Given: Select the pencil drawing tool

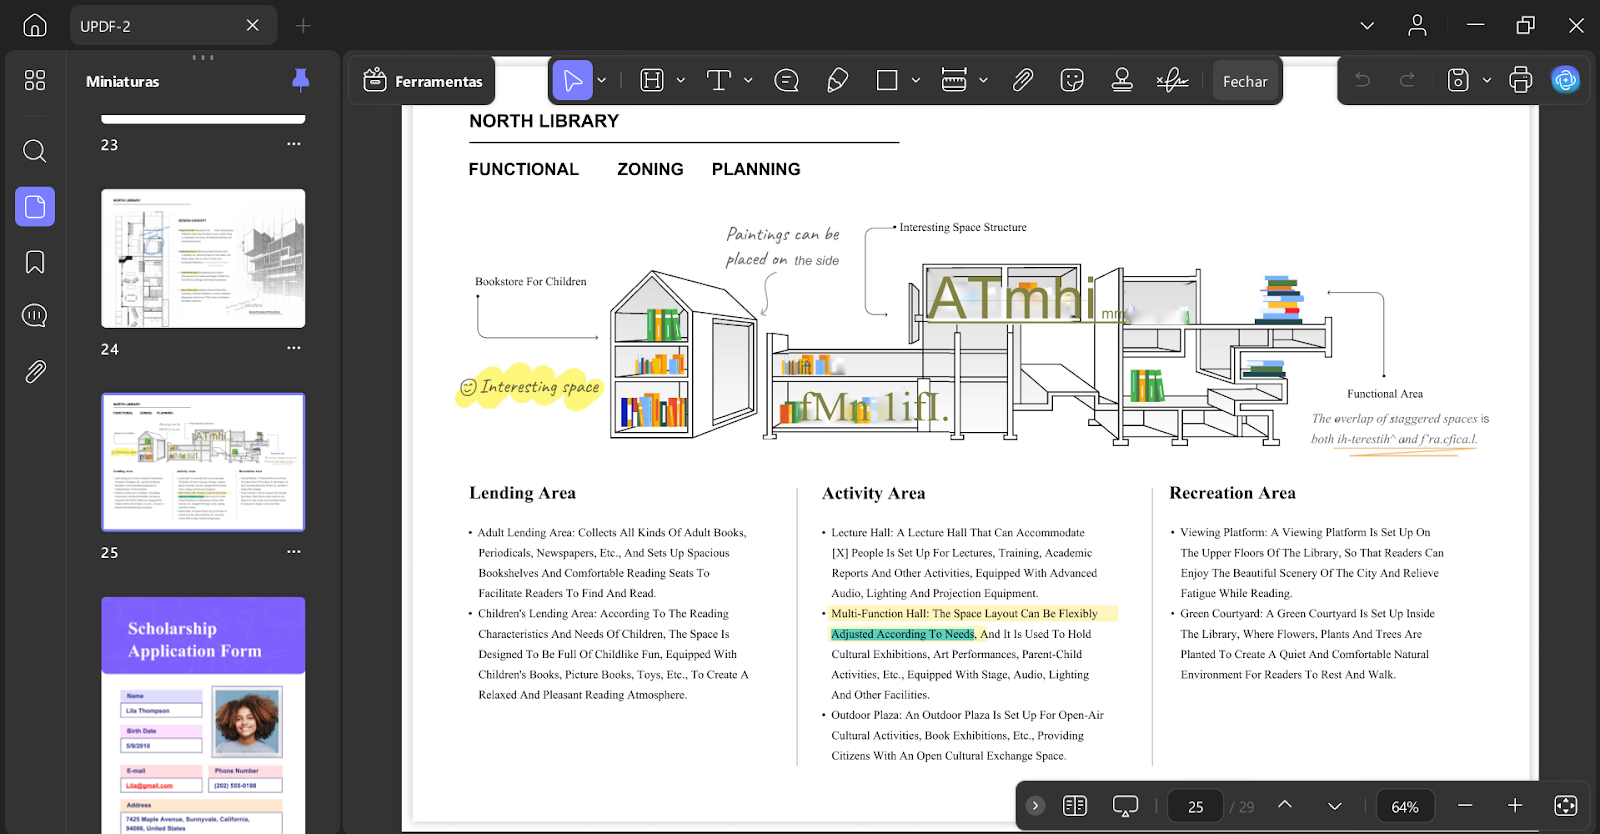Looking at the screenshot, I should pyautogui.click(x=838, y=81).
